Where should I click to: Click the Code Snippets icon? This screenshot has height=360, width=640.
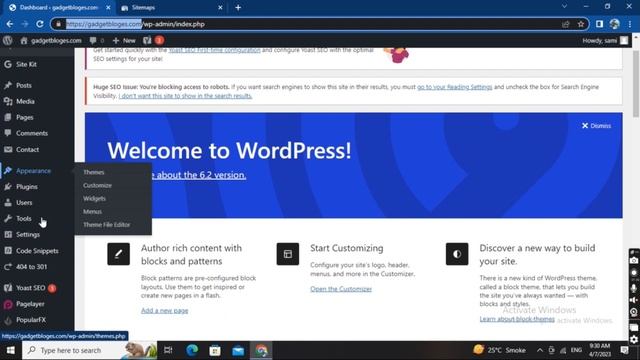[8, 251]
